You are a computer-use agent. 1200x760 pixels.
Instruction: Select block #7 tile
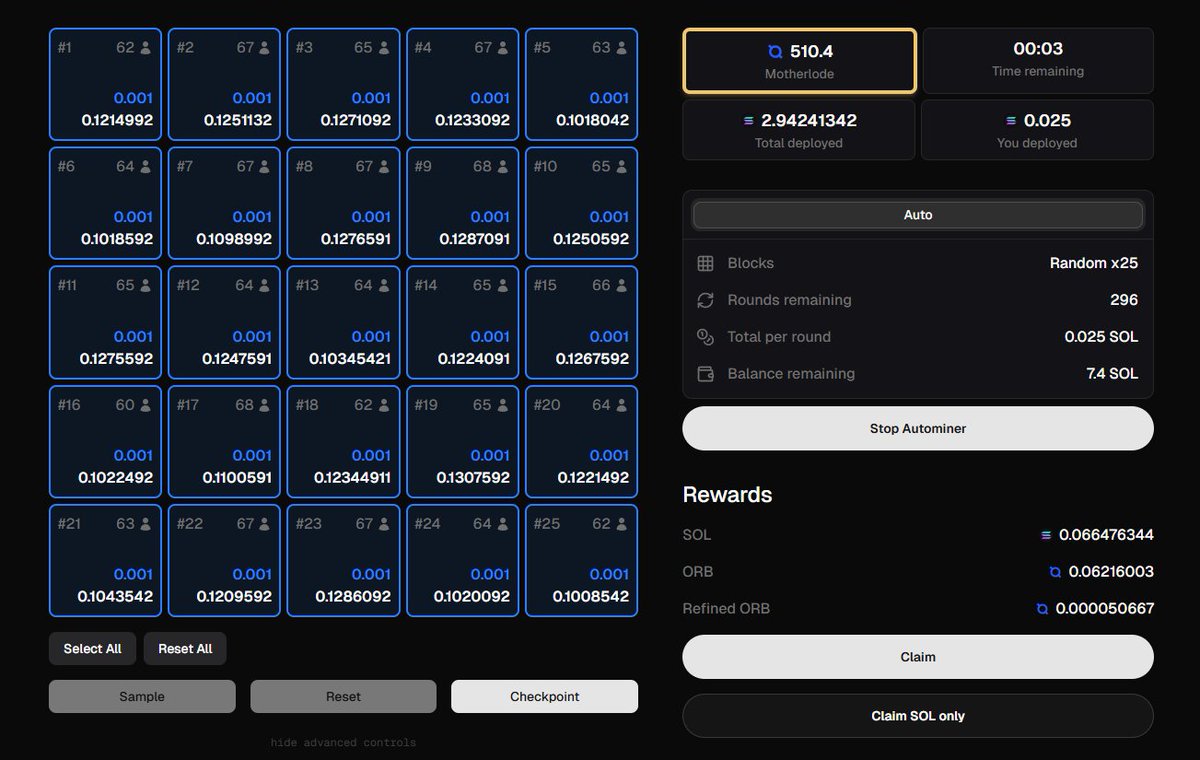224,203
